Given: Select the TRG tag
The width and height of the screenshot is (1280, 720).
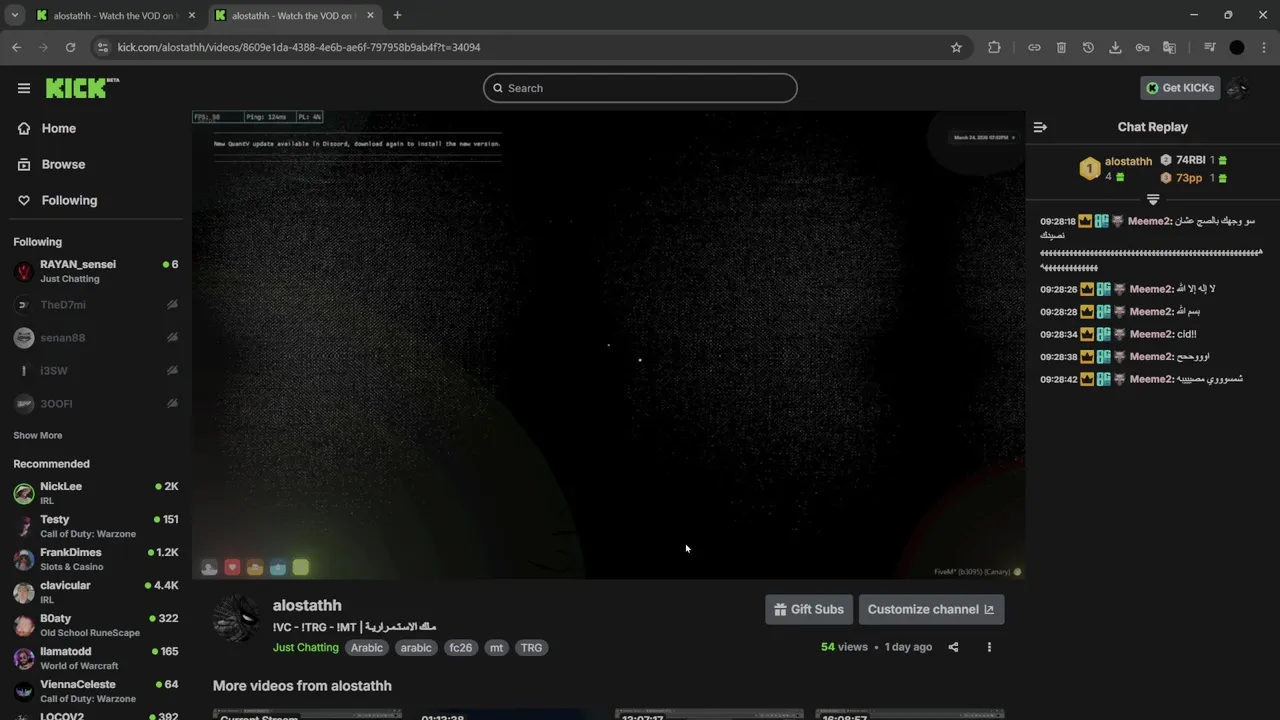Looking at the screenshot, I should point(531,648).
